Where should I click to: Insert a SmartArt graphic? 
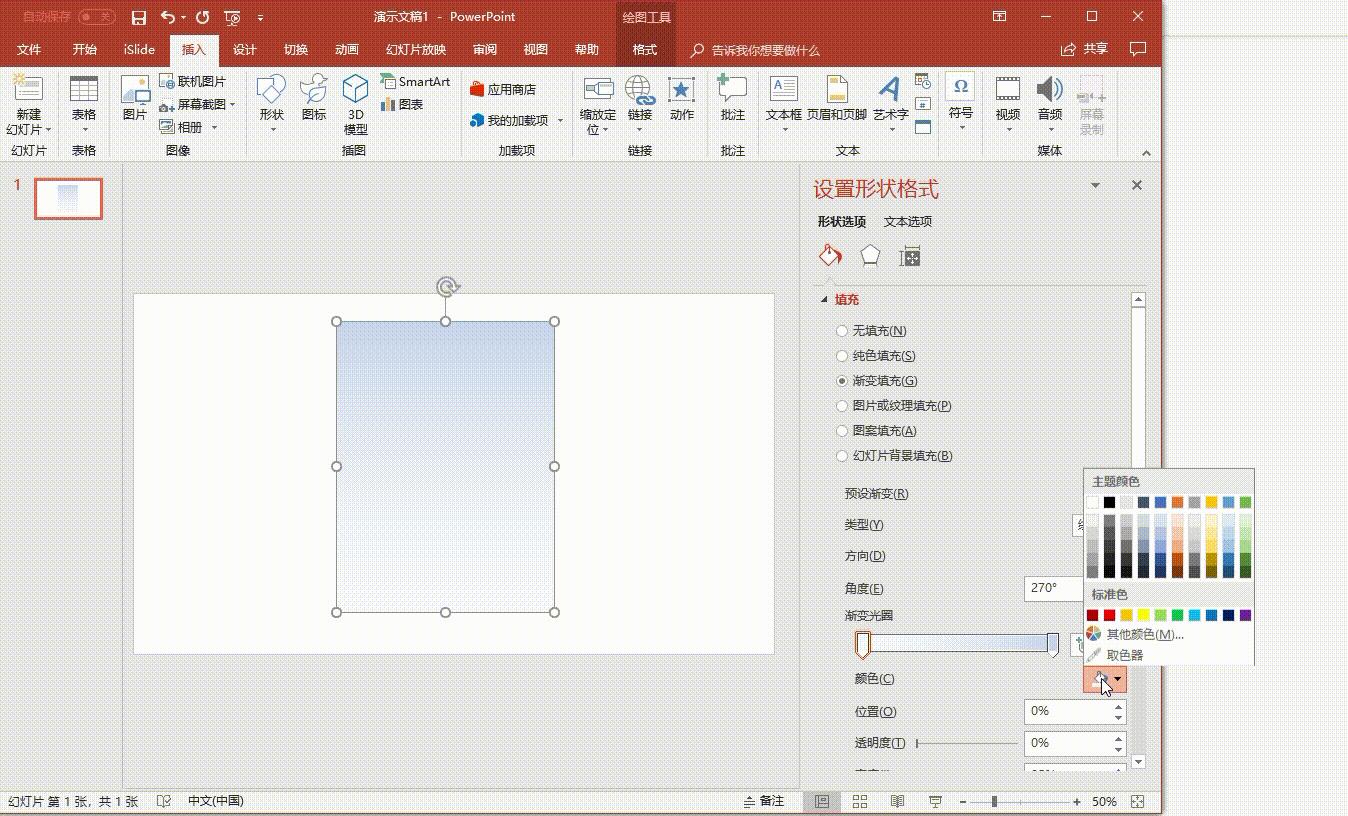point(416,81)
